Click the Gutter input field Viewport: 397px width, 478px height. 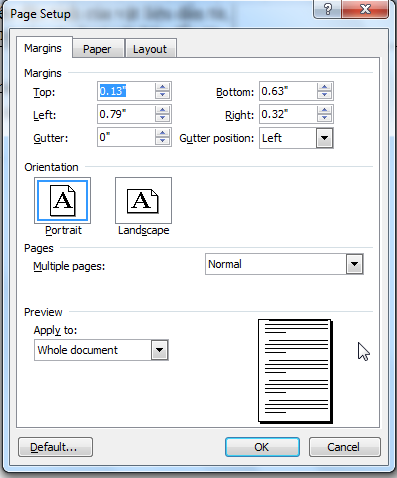126,137
